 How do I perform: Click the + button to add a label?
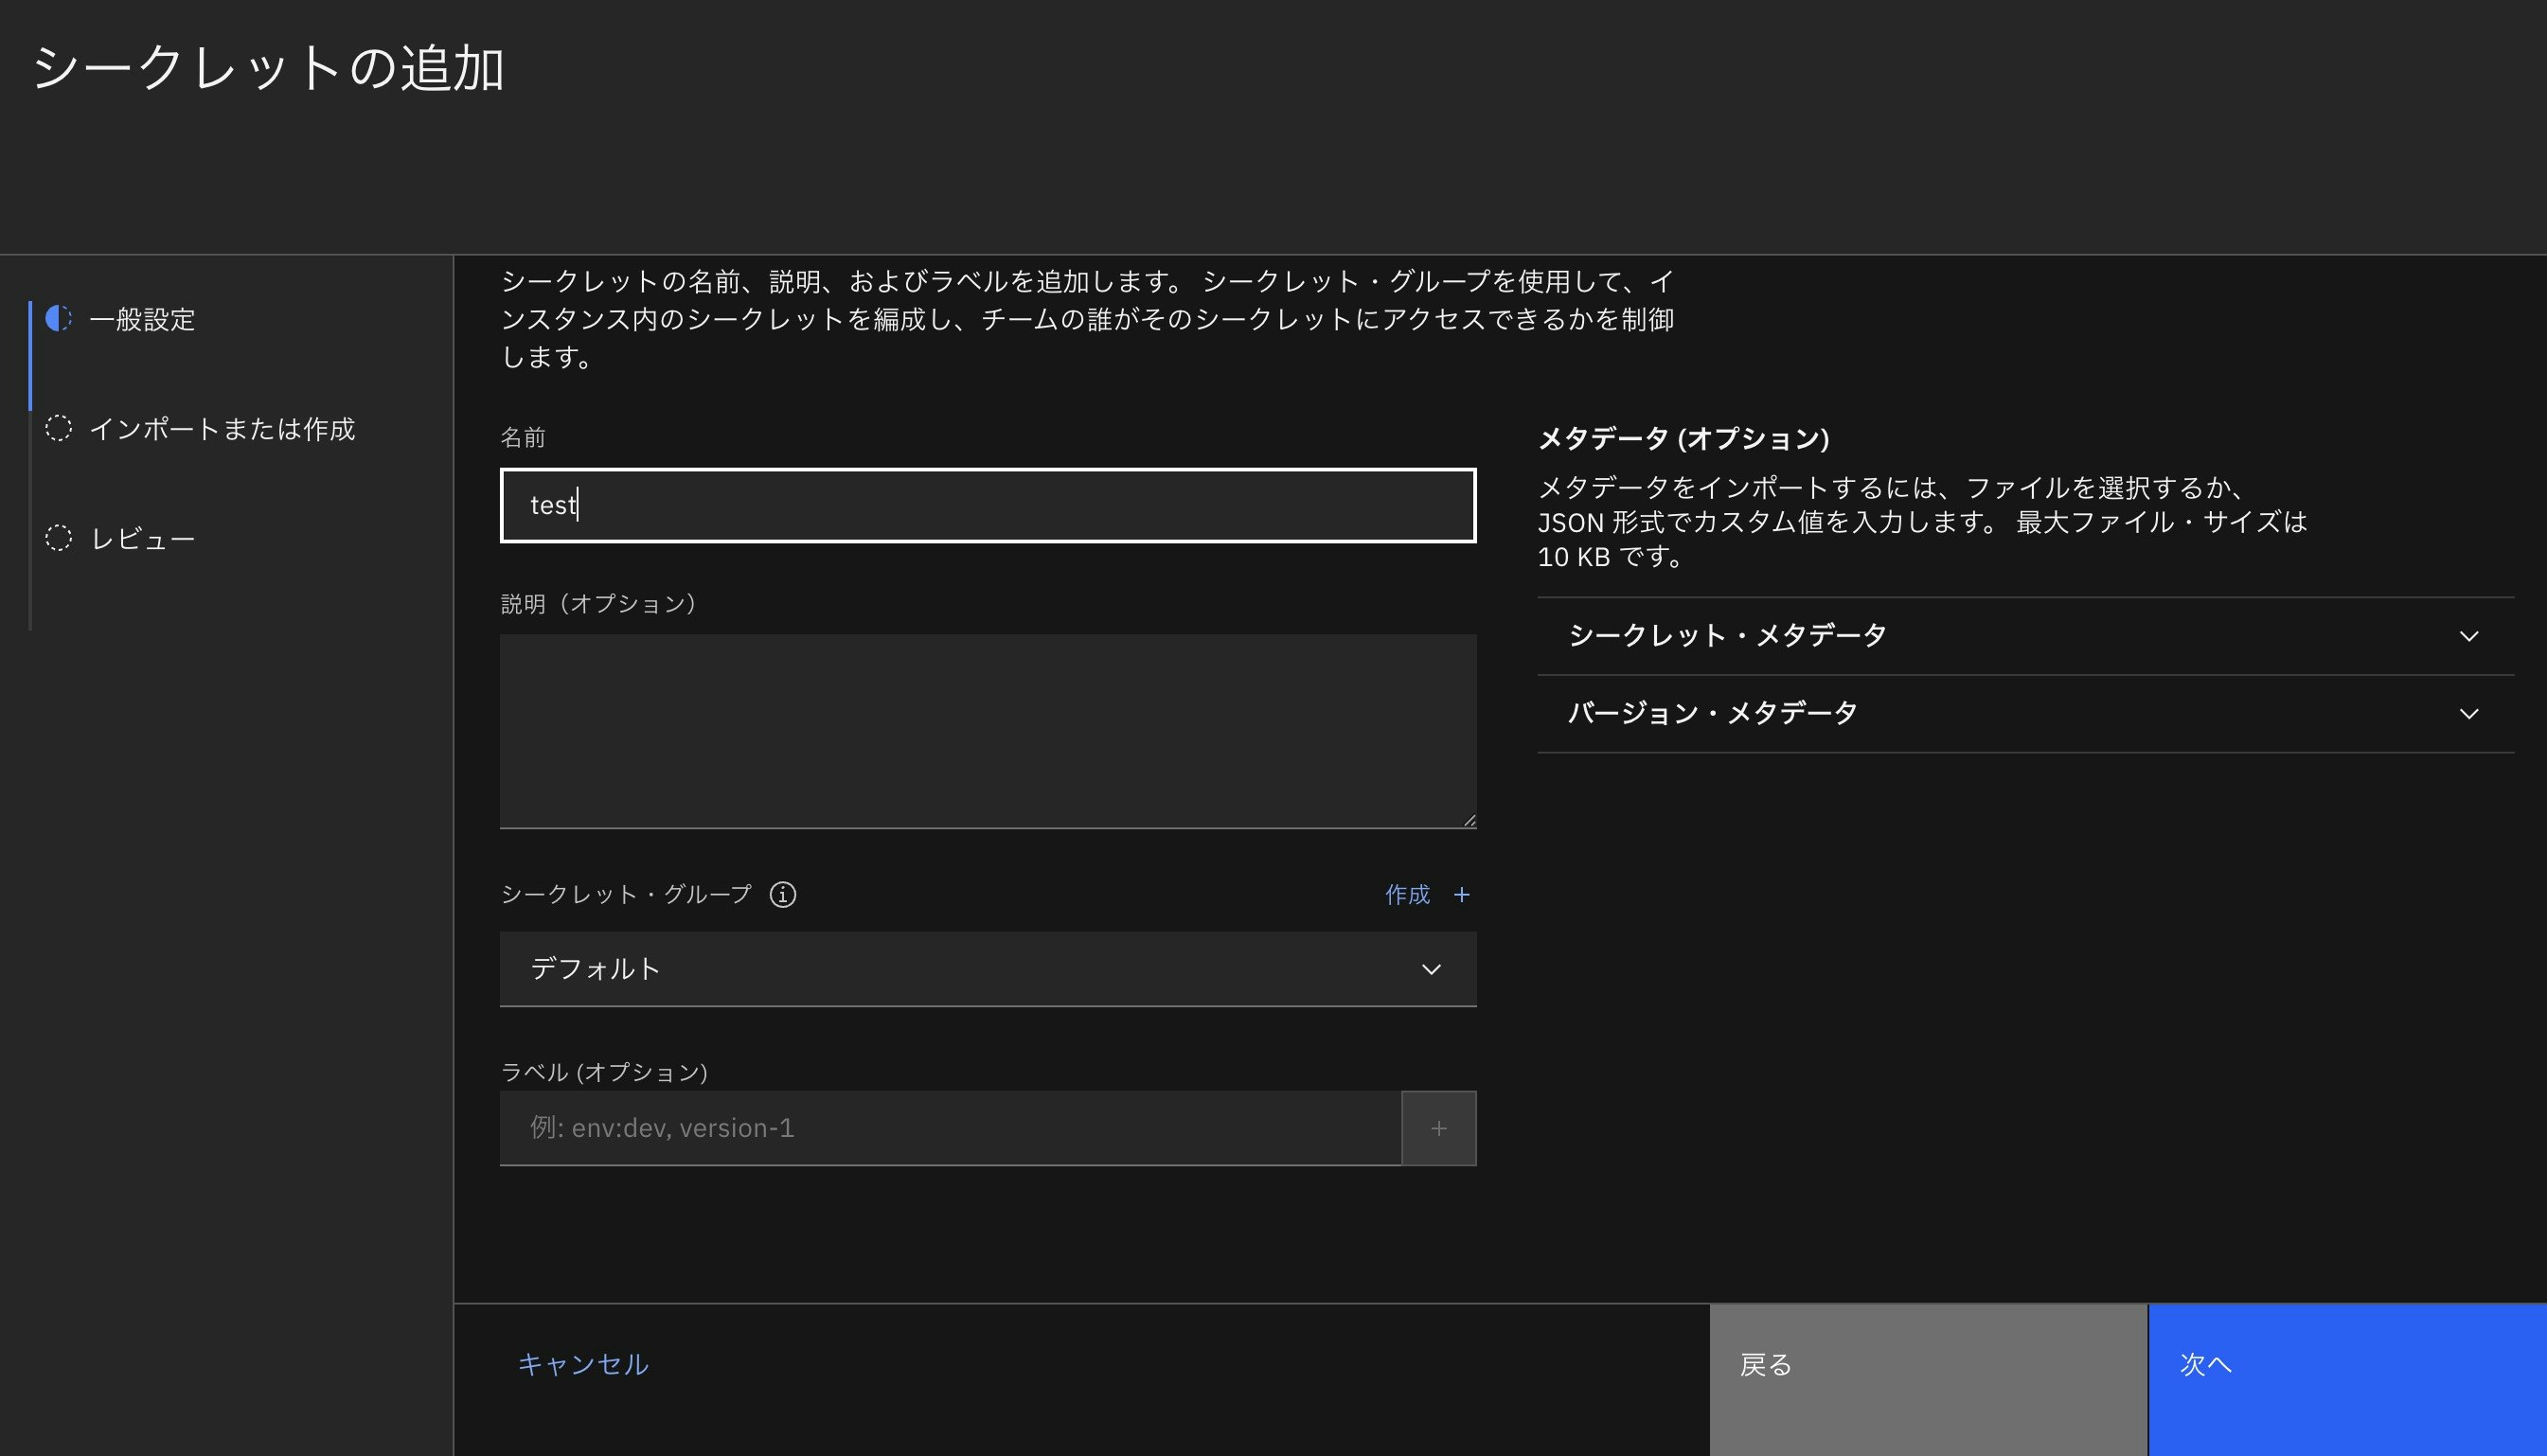(x=1440, y=1127)
